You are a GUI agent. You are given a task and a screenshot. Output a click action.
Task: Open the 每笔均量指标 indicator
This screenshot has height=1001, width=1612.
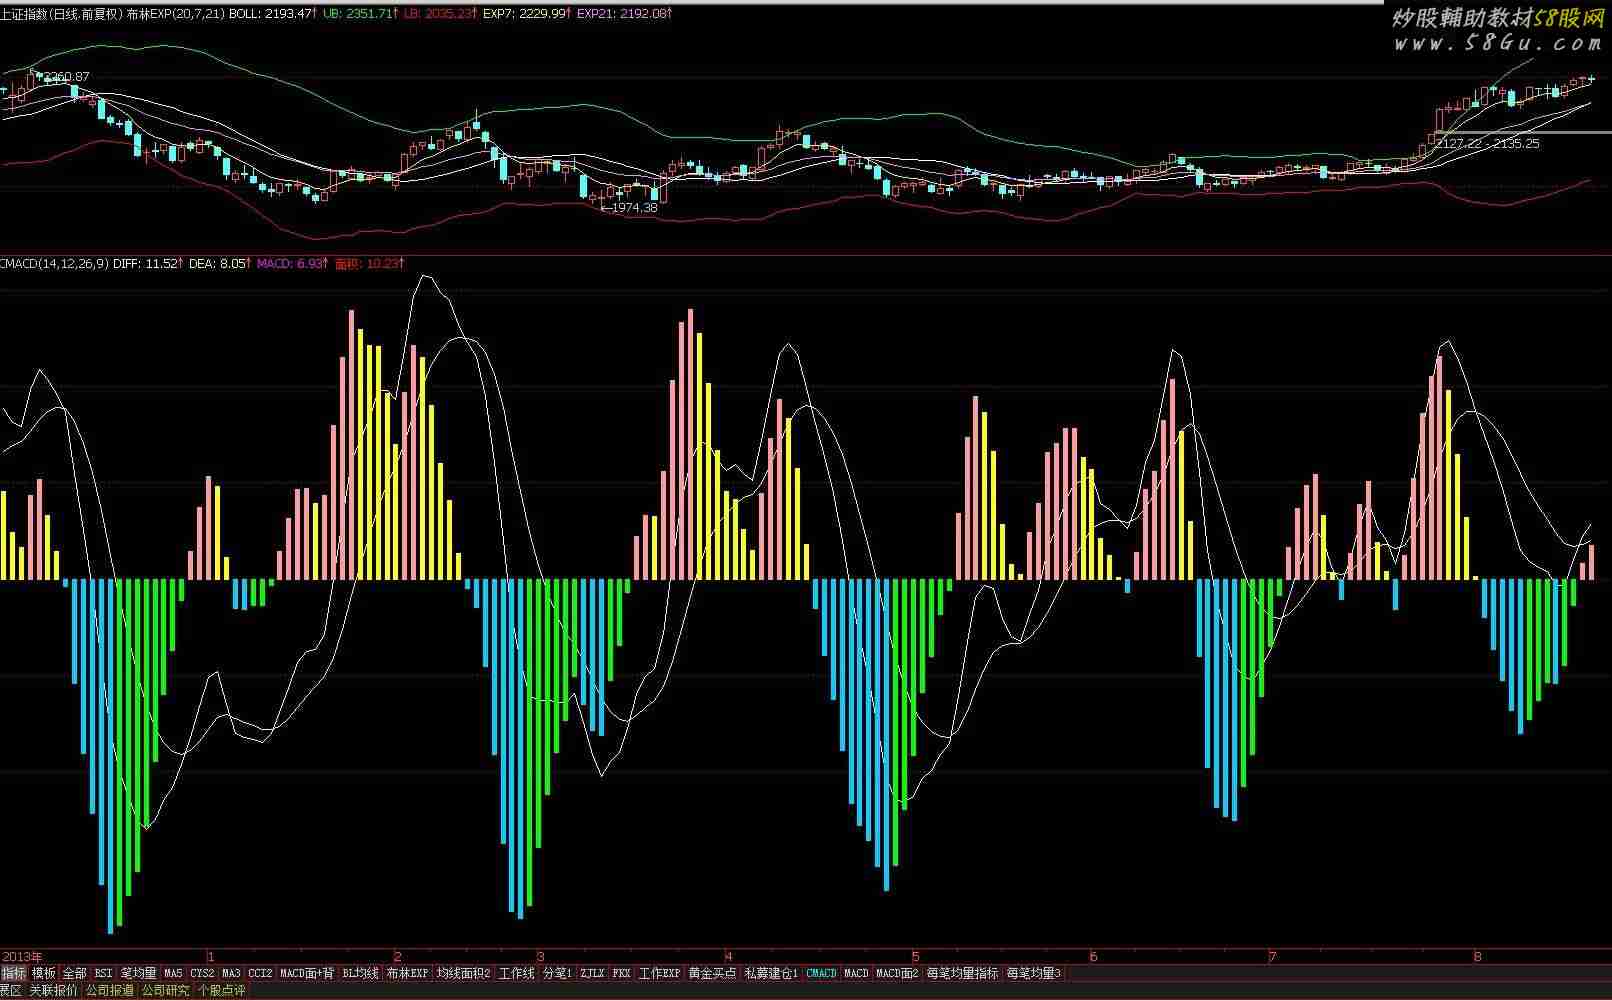(962, 973)
